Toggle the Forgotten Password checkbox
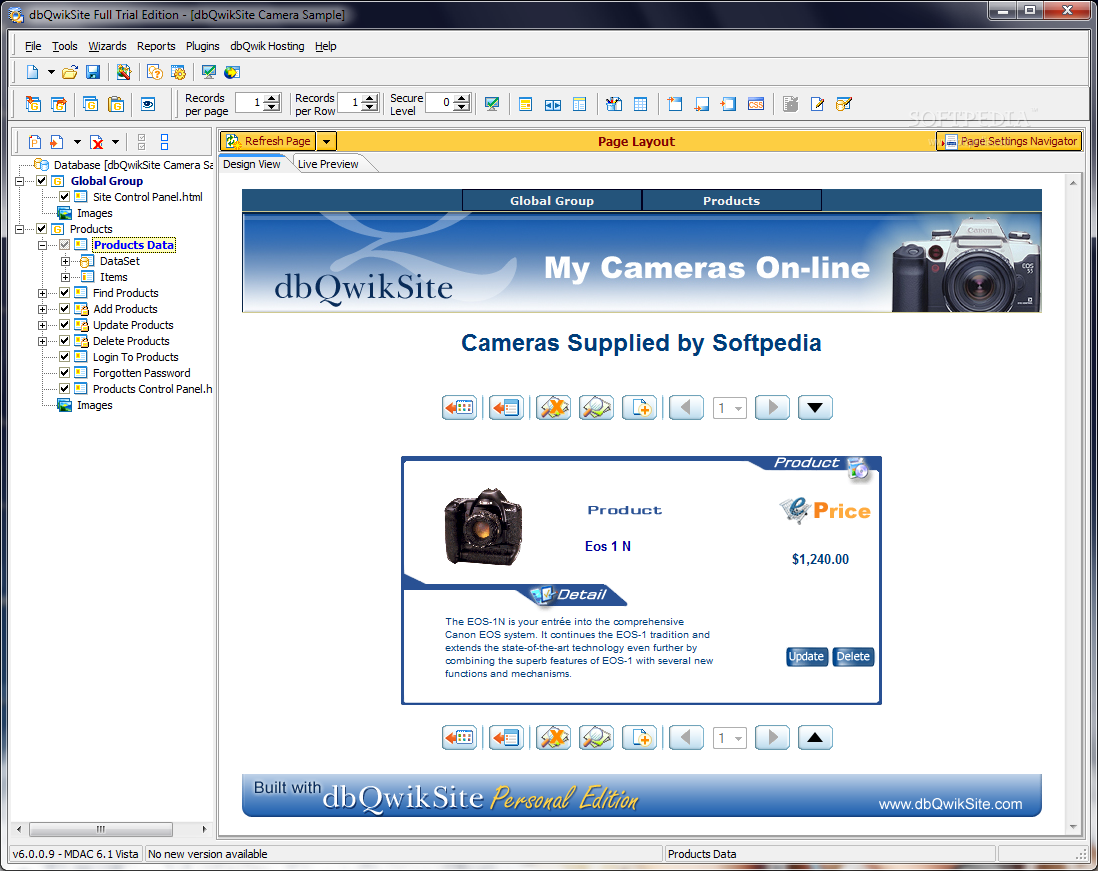The height and width of the screenshot is (871, 1098). pyautogui.click(x=64, y=373)
